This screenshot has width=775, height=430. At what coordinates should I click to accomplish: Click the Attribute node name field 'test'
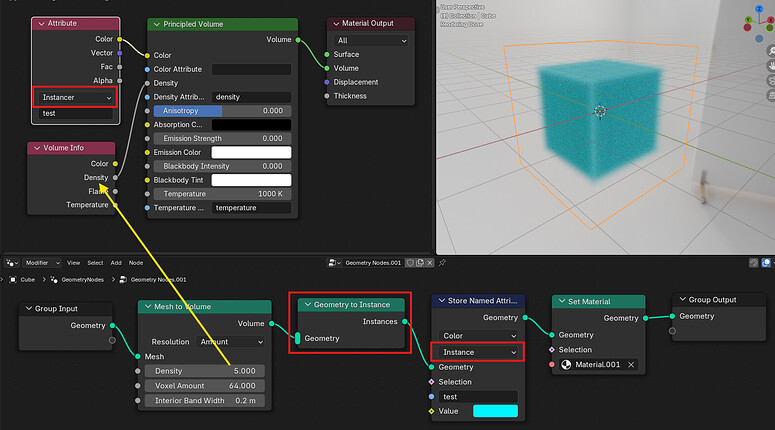pyautogui.click(x=76, y=113)
